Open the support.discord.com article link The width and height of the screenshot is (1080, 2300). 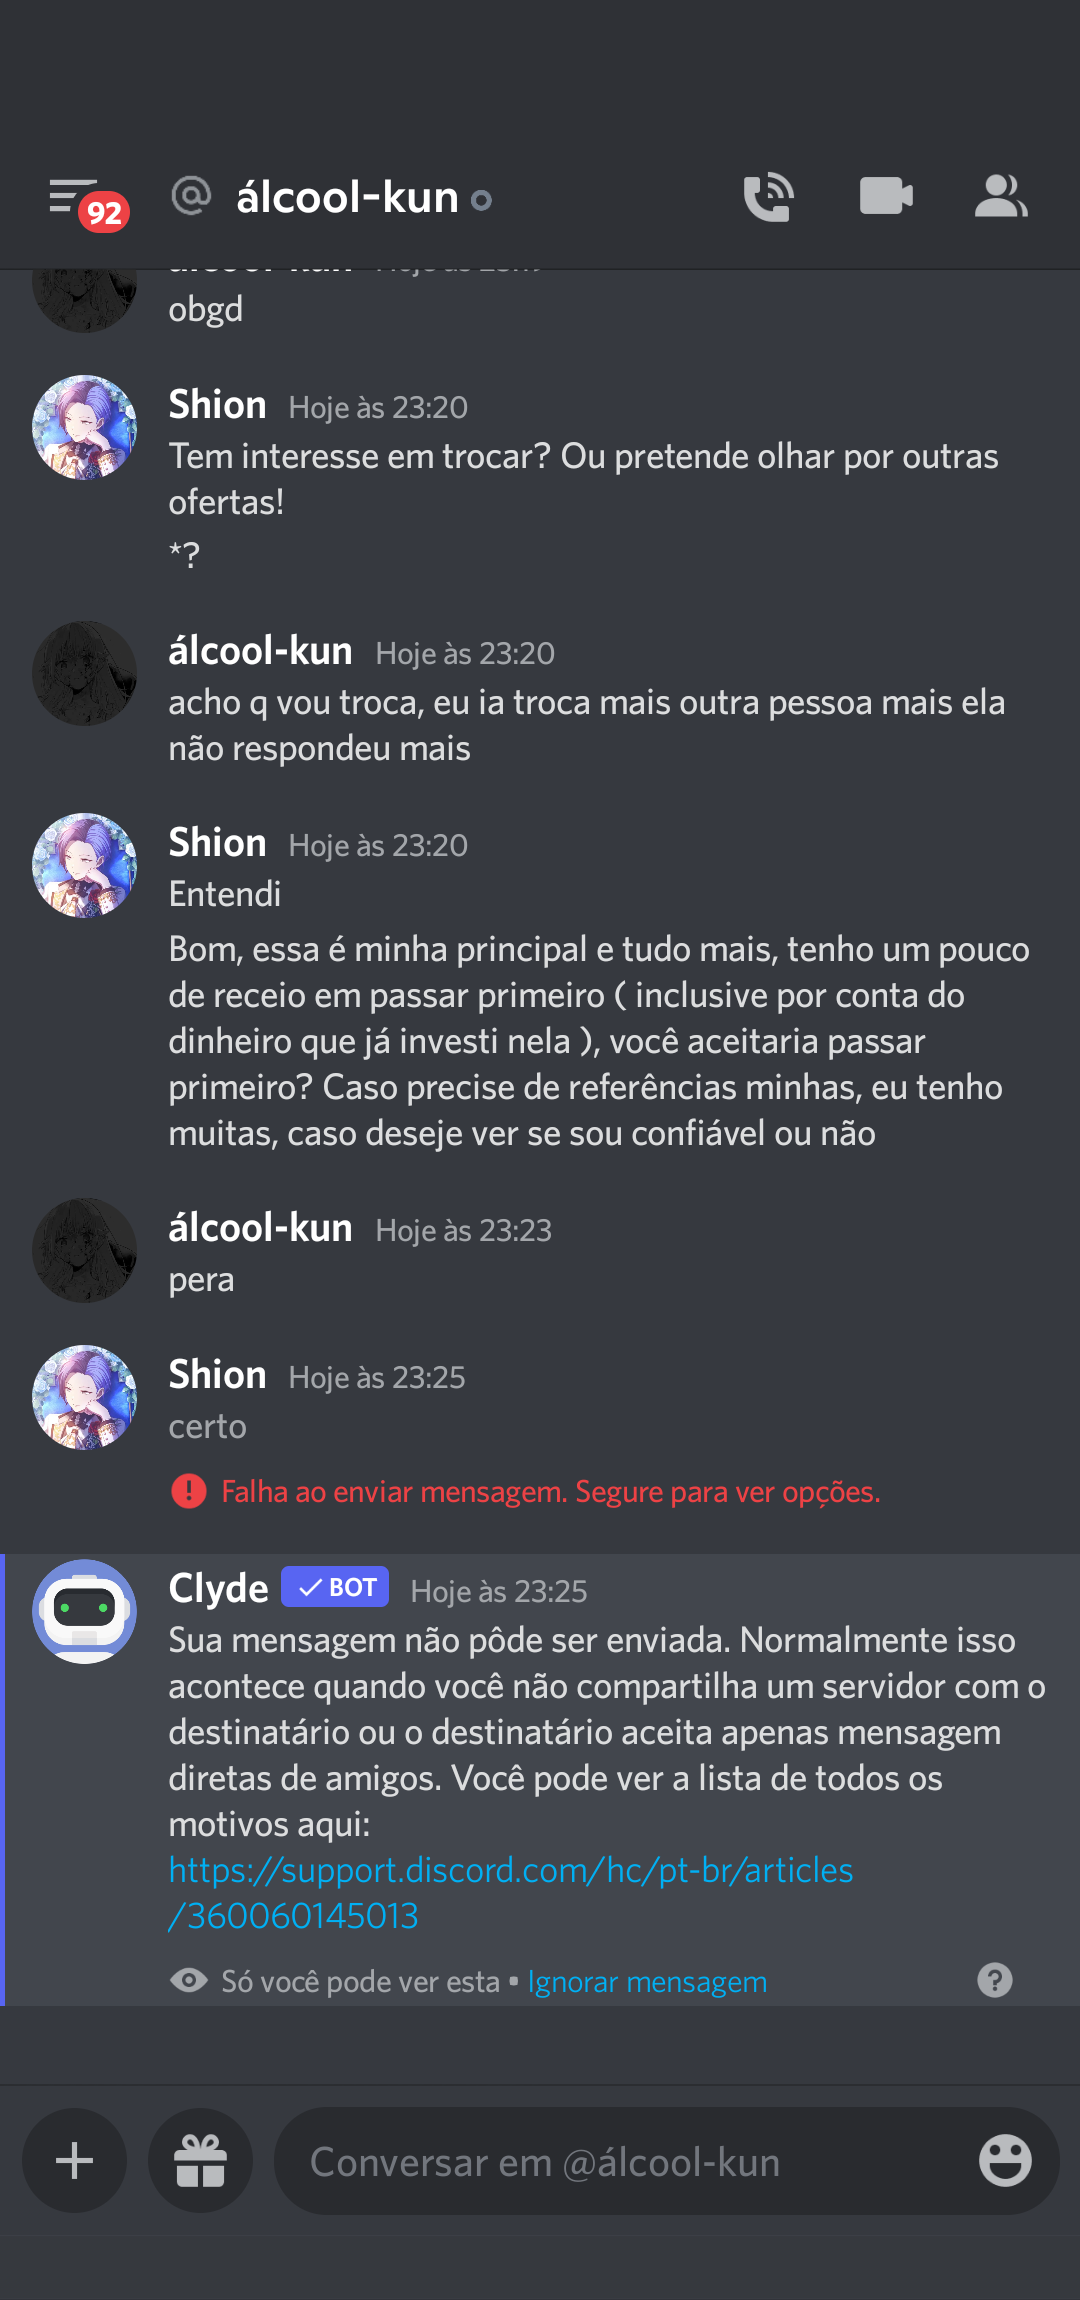(511, 1893)
